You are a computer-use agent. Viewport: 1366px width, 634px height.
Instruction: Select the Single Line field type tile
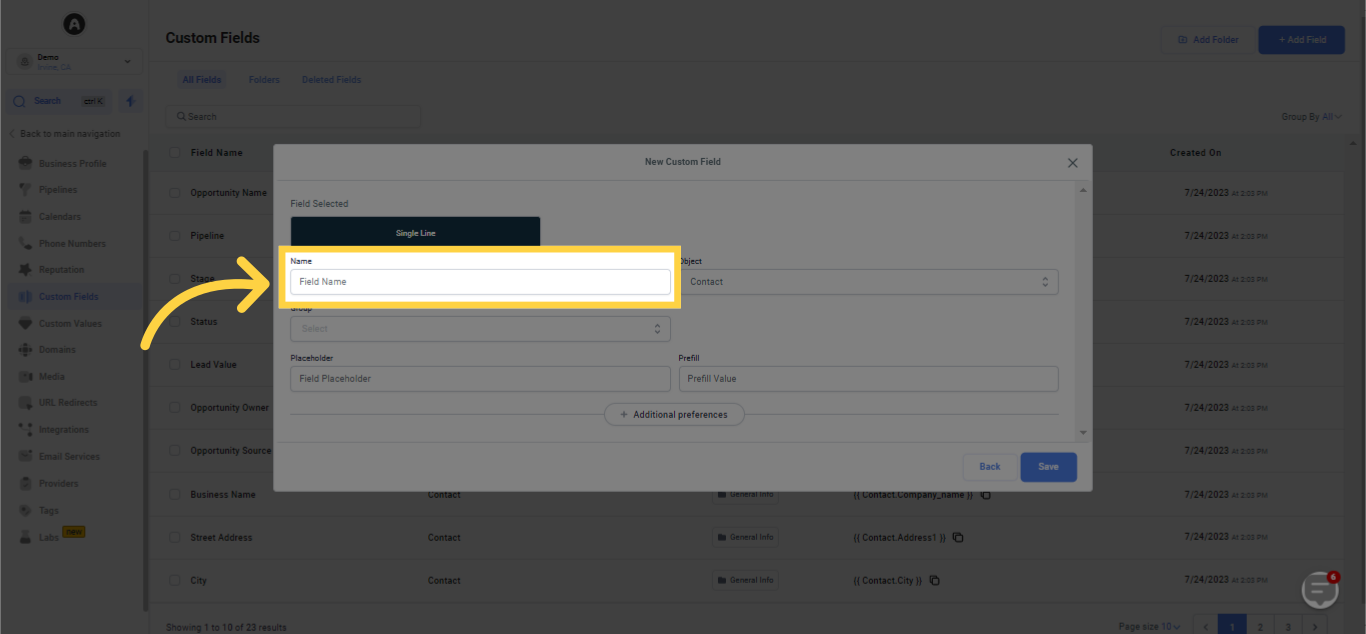(415, 233)
